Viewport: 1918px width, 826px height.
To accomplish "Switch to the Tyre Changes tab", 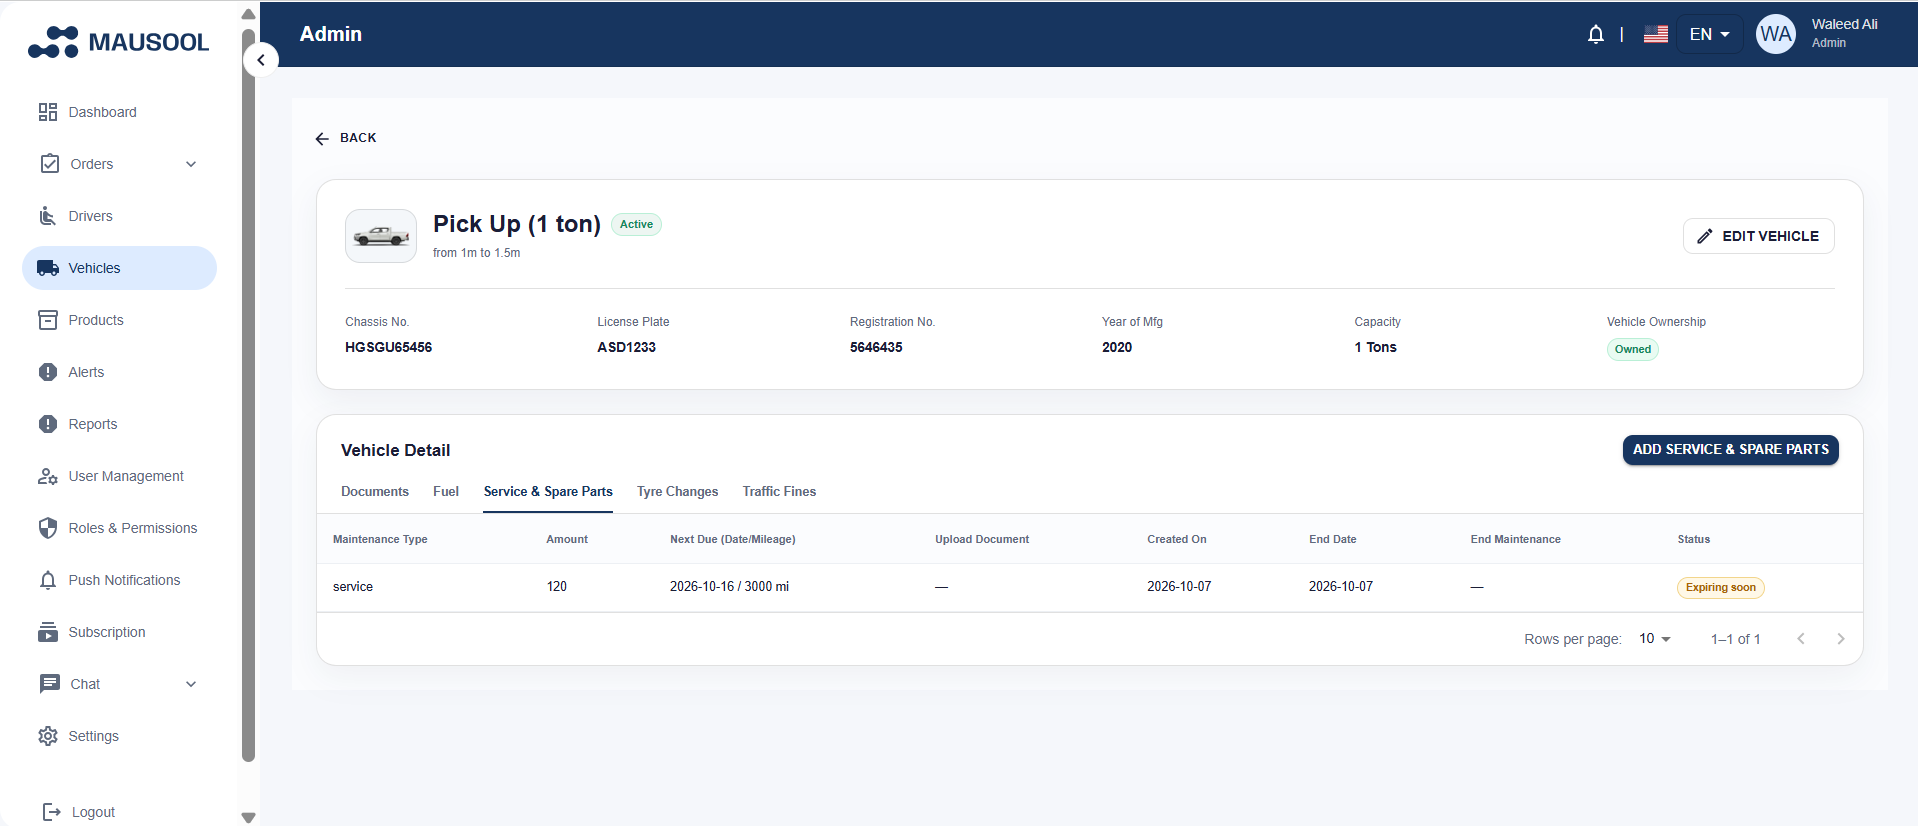I will (x=677, y=492).
